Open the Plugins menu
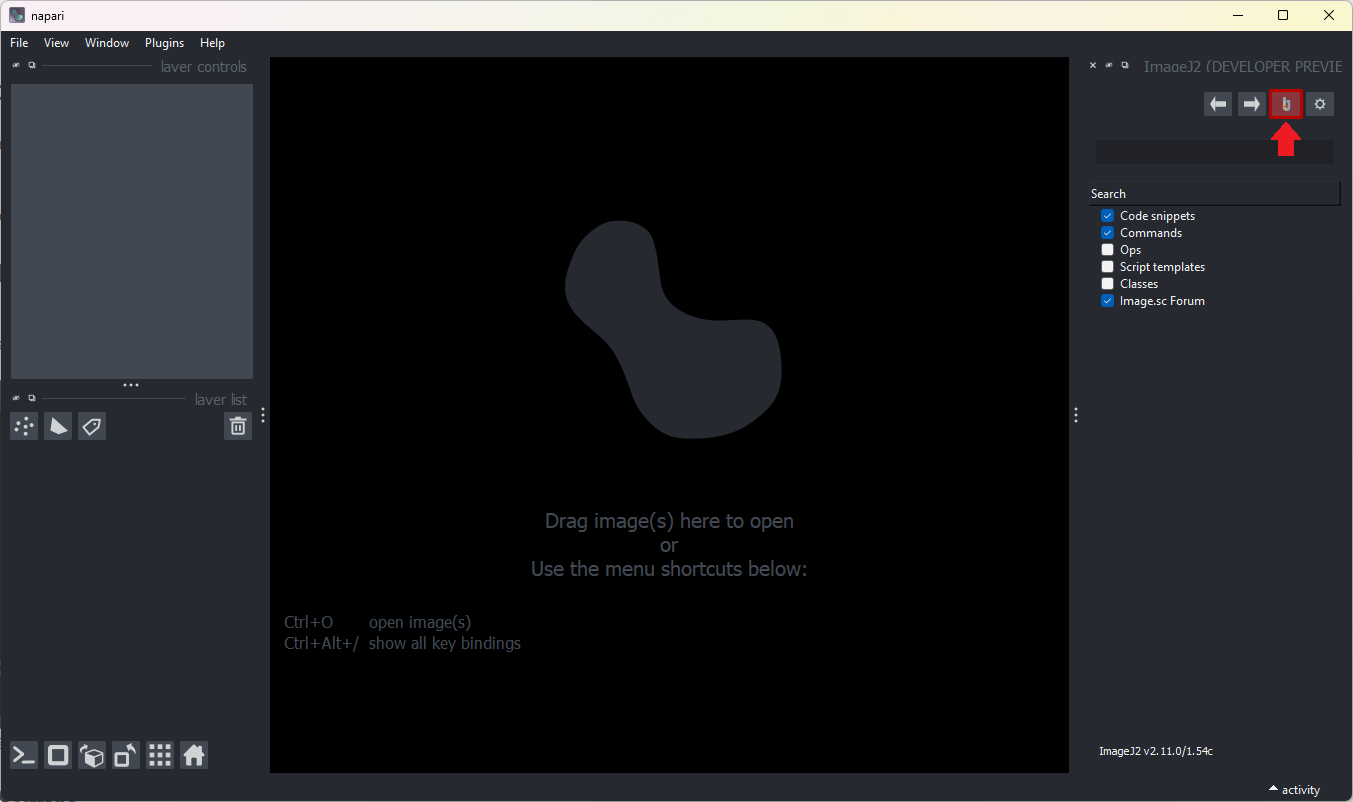The image size is (1353, 802). (164, 43)
